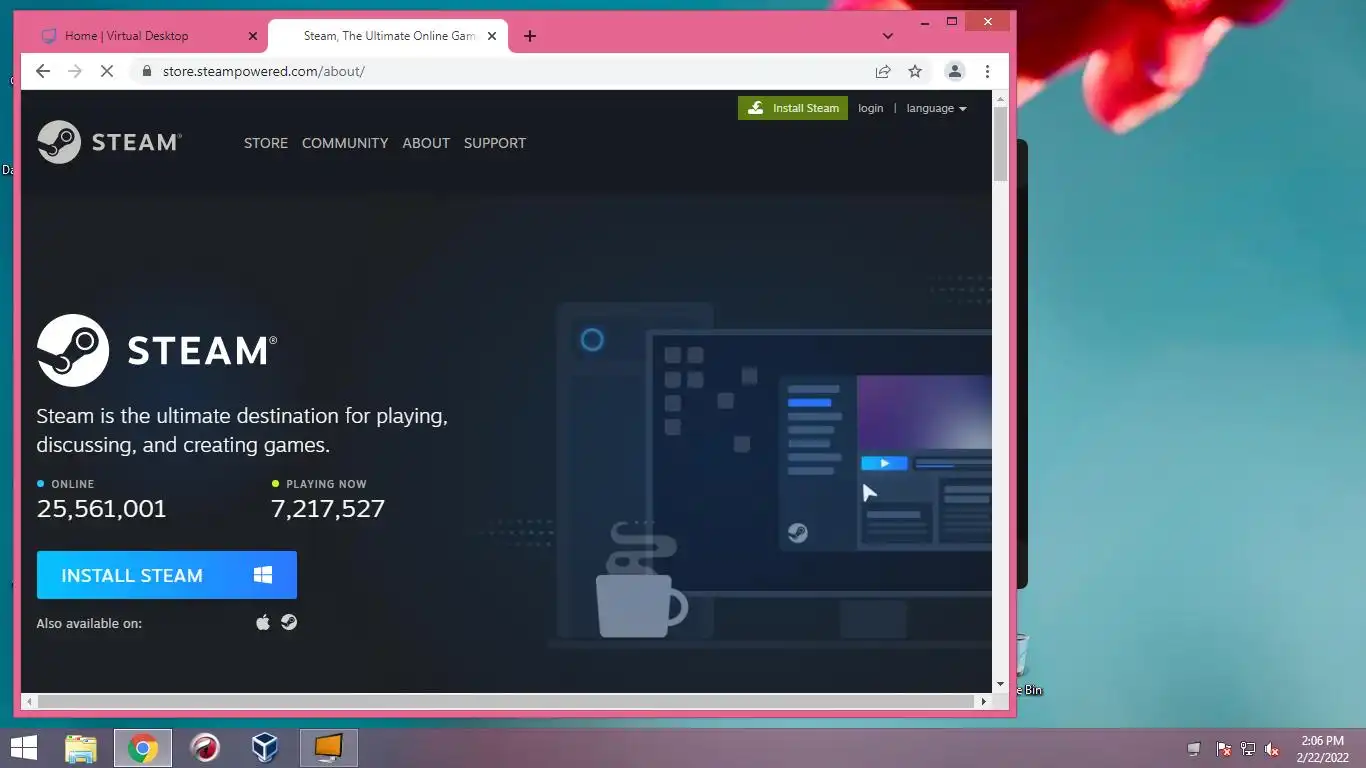Open the Windows Start menu
Screen dimensions: 1366x768
(23, 748)
